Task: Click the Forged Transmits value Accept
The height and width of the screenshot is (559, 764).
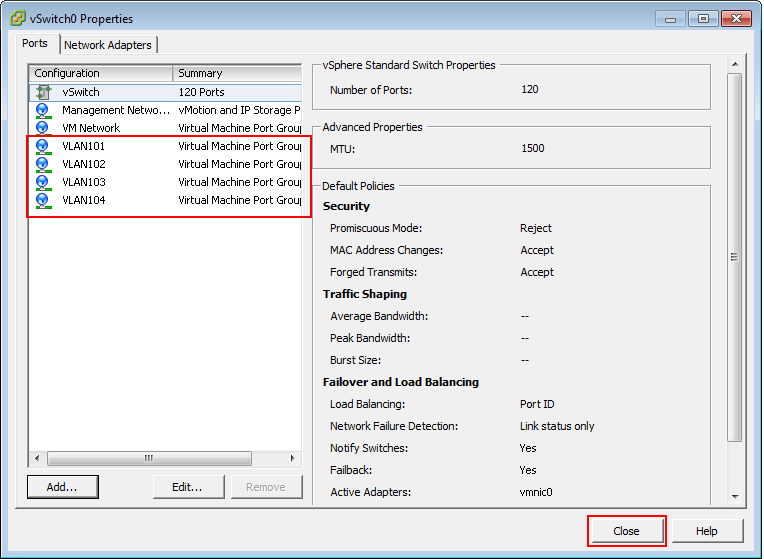Action: click(537, 272)
